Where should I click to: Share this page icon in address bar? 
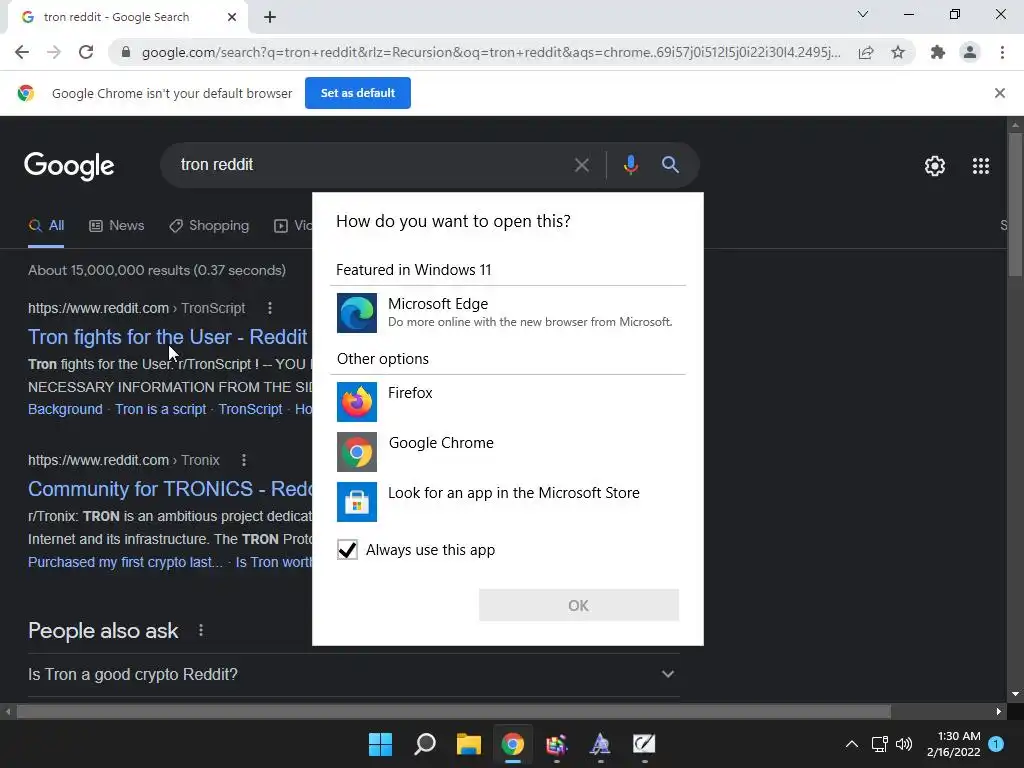click(866, 52)
